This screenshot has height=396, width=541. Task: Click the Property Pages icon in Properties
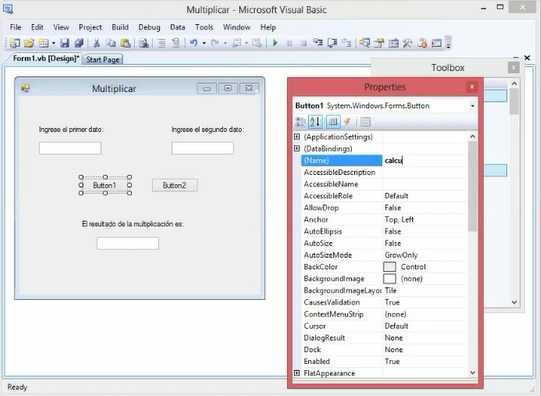365,122
